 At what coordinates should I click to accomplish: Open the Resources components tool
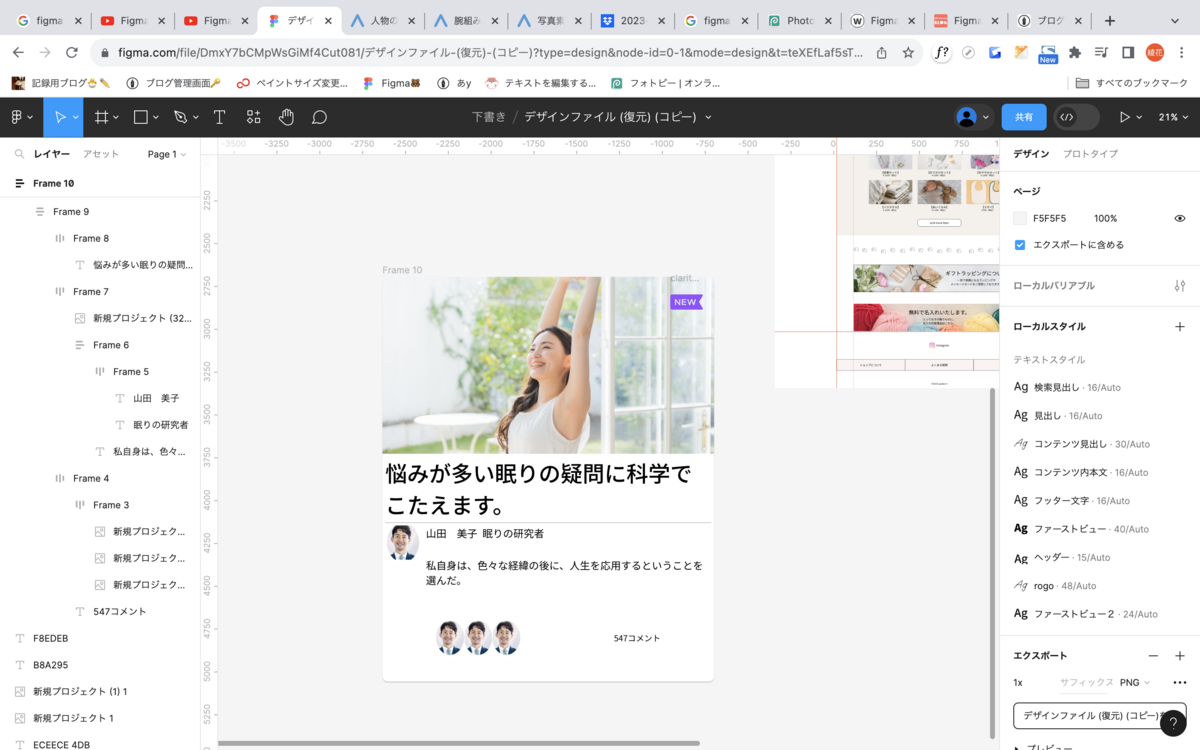pos(253,117)
